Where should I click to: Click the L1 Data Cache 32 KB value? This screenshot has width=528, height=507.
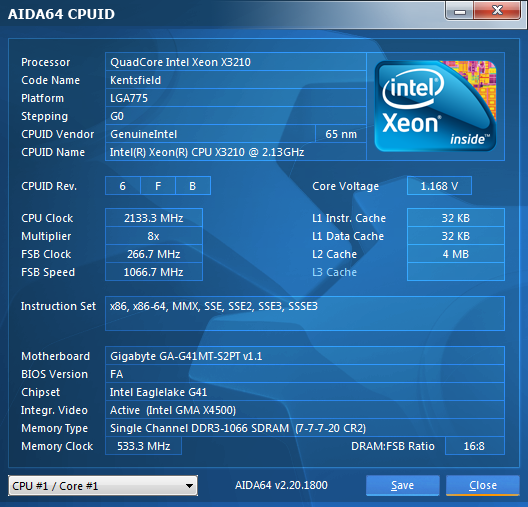point(456,236)
